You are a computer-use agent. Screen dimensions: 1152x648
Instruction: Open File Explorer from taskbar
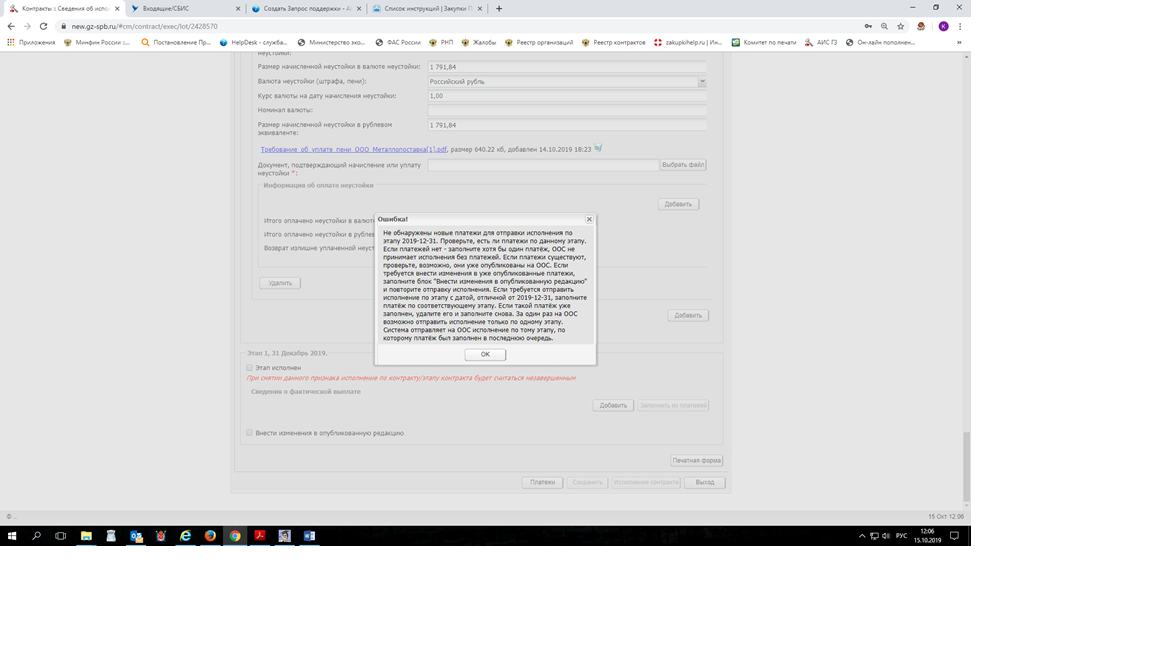(x=86, y=536)
